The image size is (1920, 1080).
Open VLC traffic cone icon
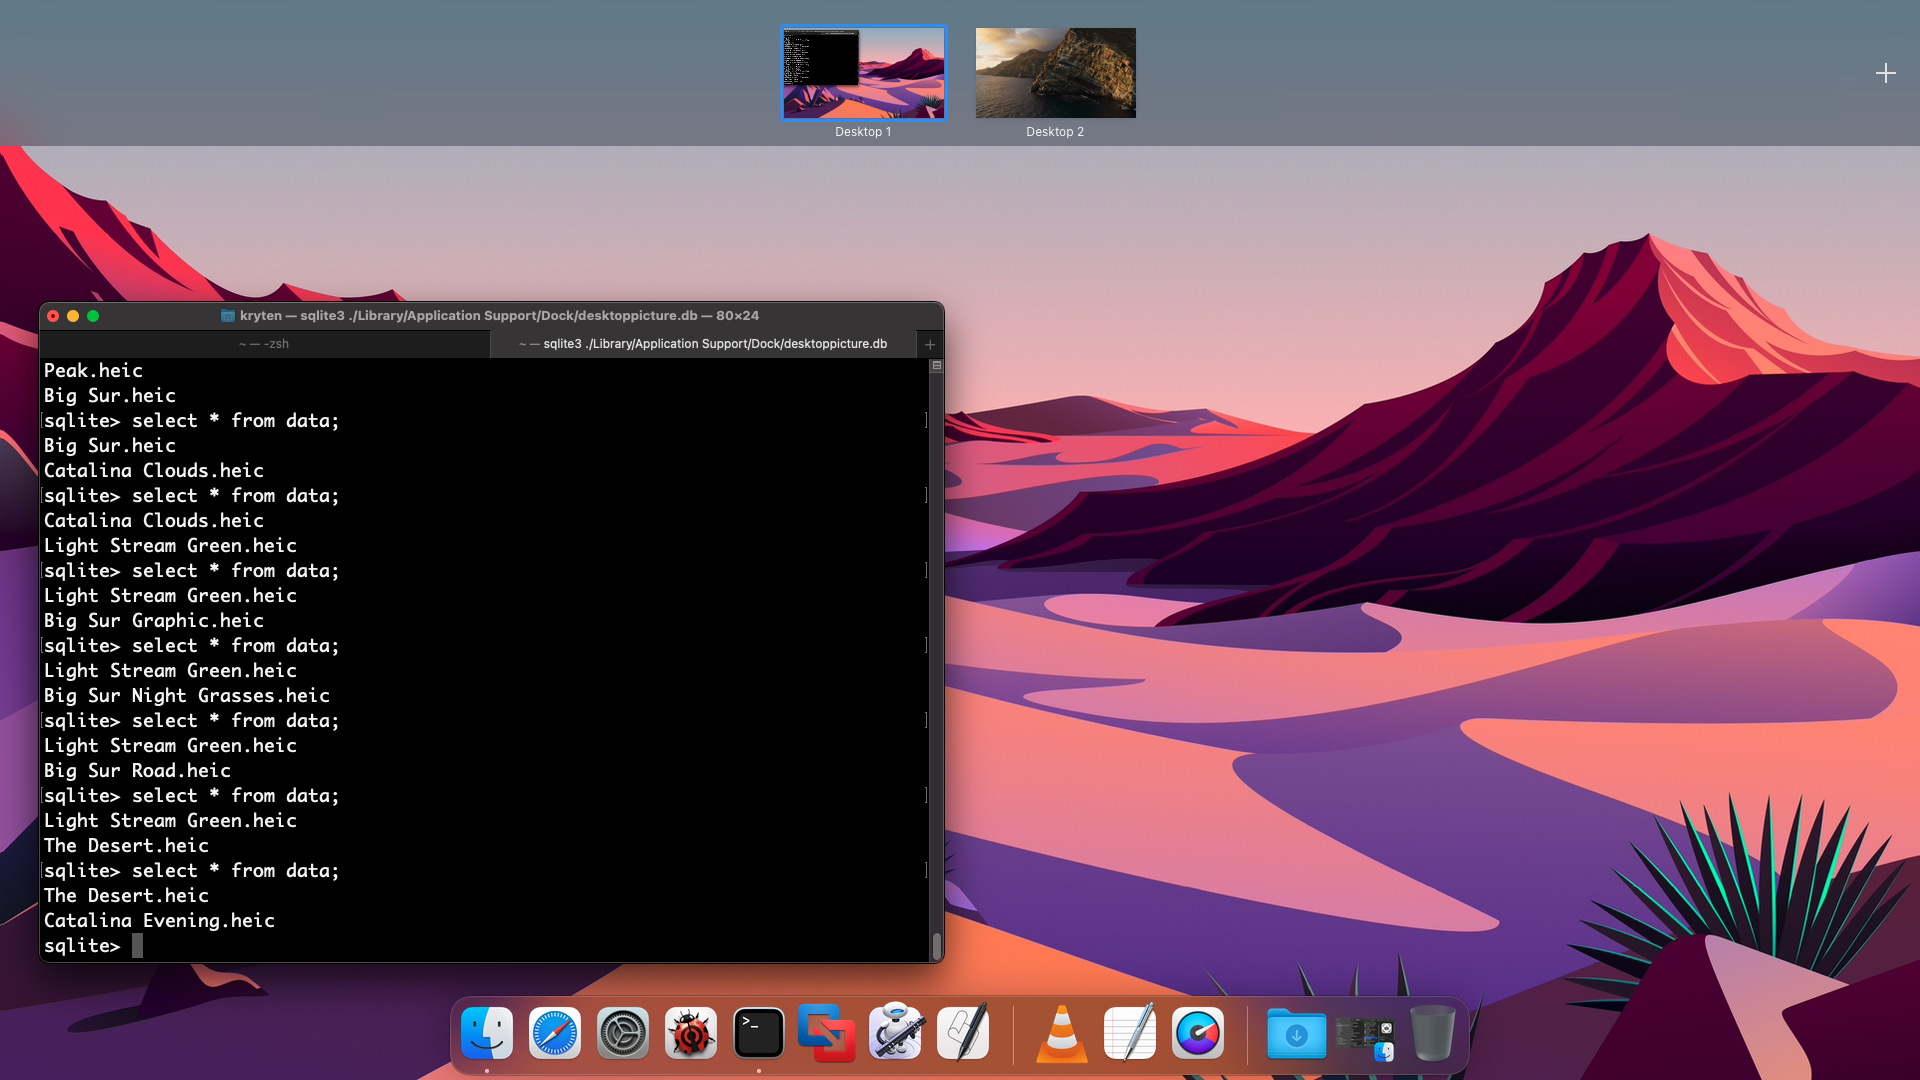click(1062, 1033)
